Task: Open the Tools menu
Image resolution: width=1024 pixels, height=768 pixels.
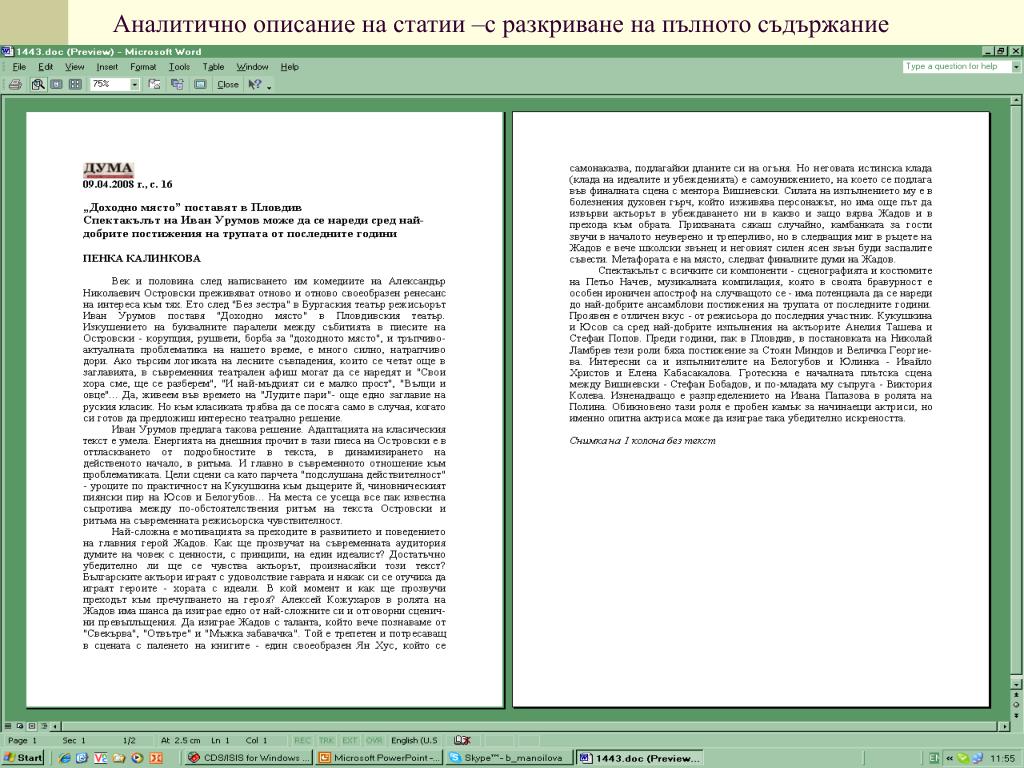Action: (x=179, y=67)
